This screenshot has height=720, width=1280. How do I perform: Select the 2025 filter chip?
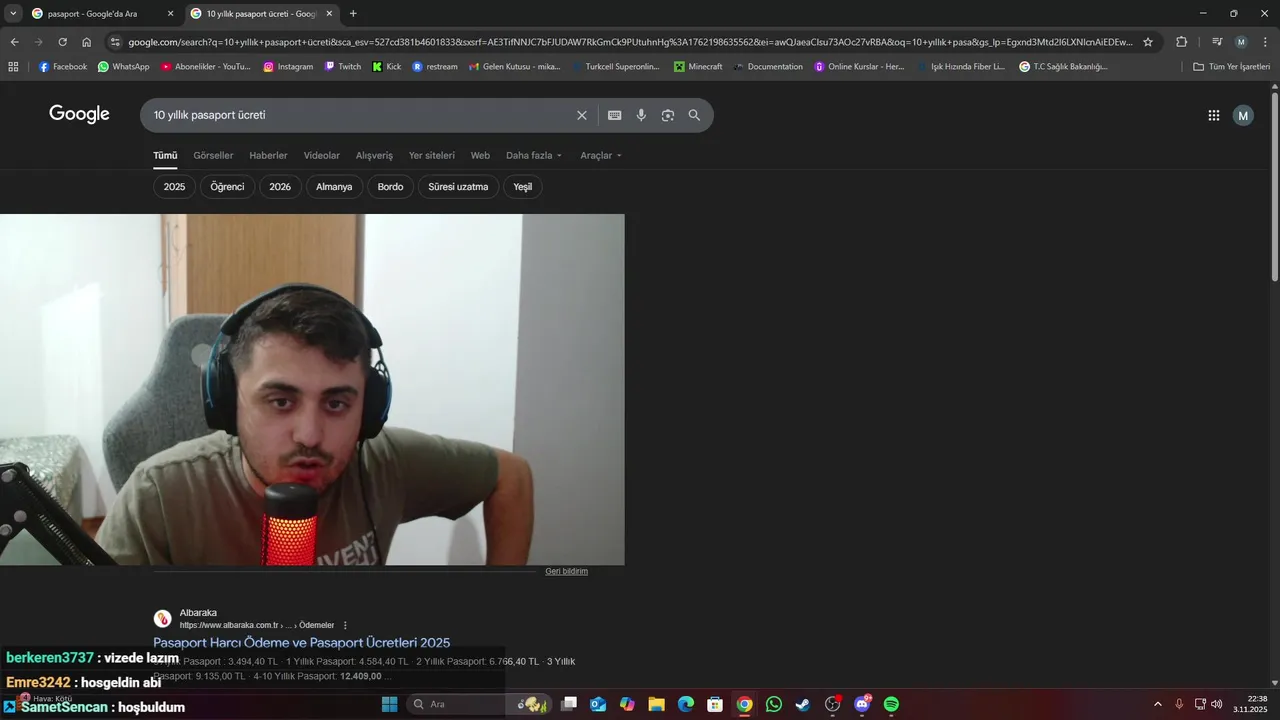pos(175,187)
